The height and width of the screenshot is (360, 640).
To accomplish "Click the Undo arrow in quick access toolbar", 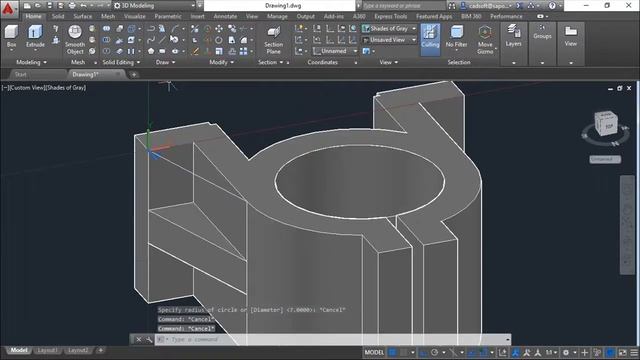I will [x=83, y=6].
